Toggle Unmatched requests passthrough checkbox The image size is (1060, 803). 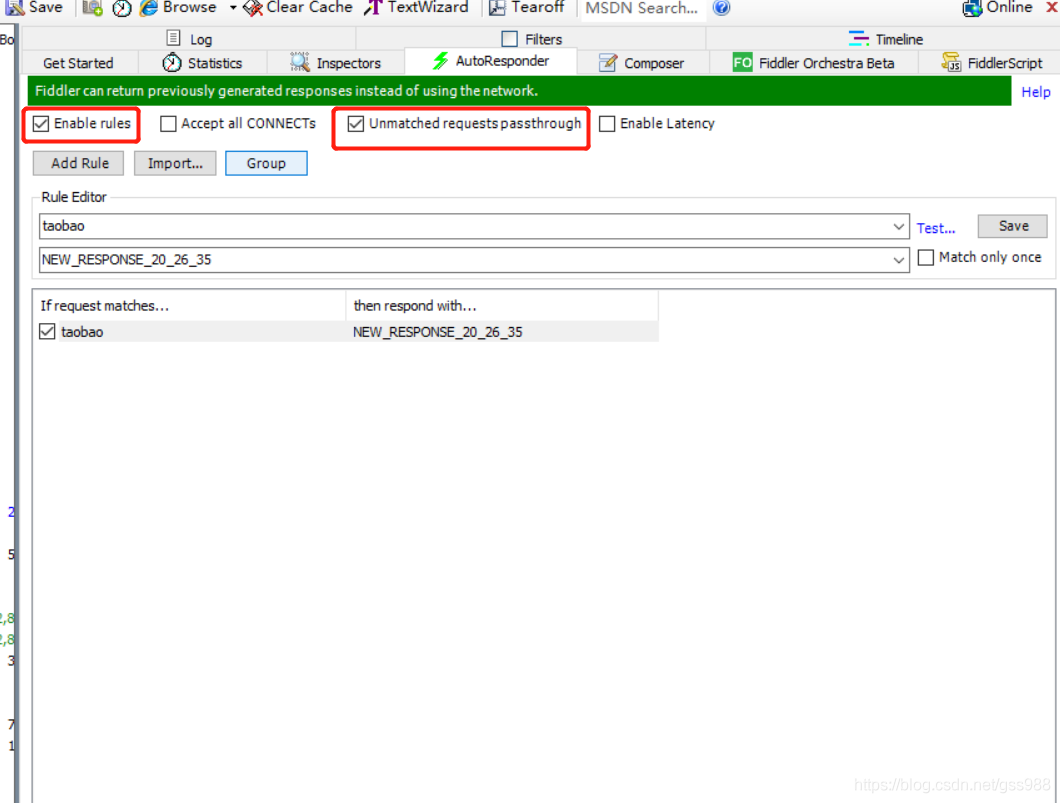[x=356, y=124]
